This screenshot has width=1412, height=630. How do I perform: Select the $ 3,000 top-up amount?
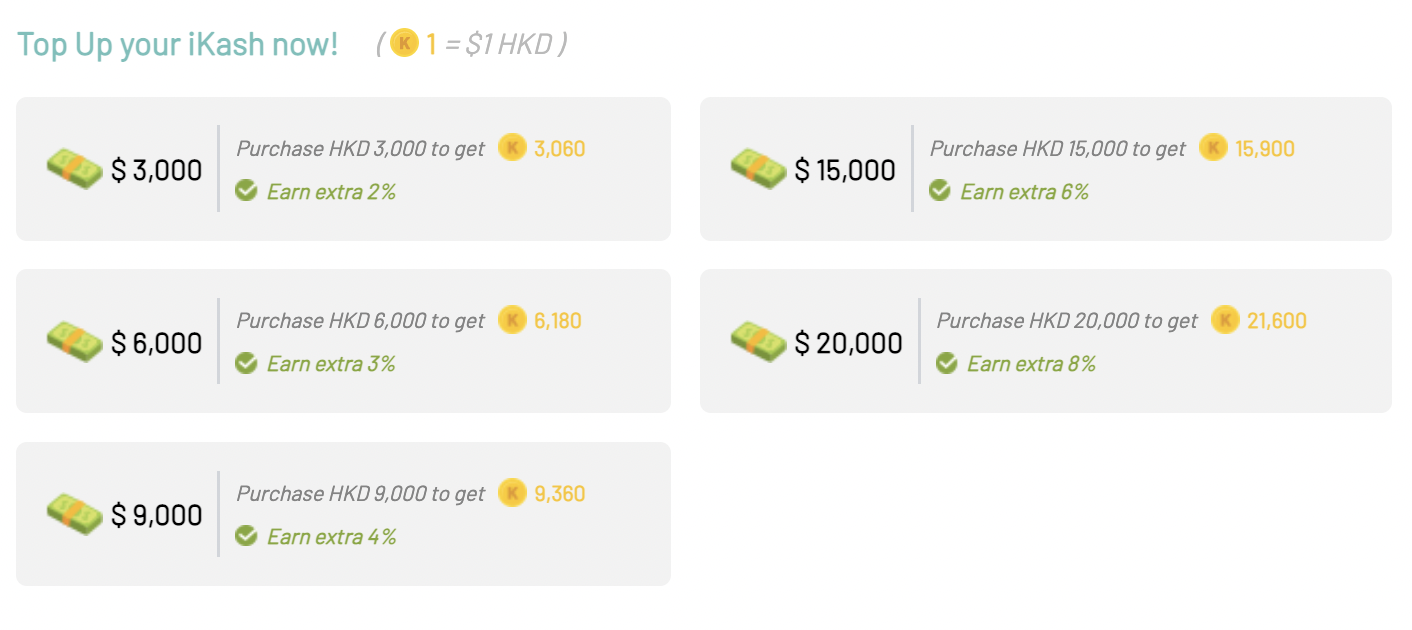(157, 170)
